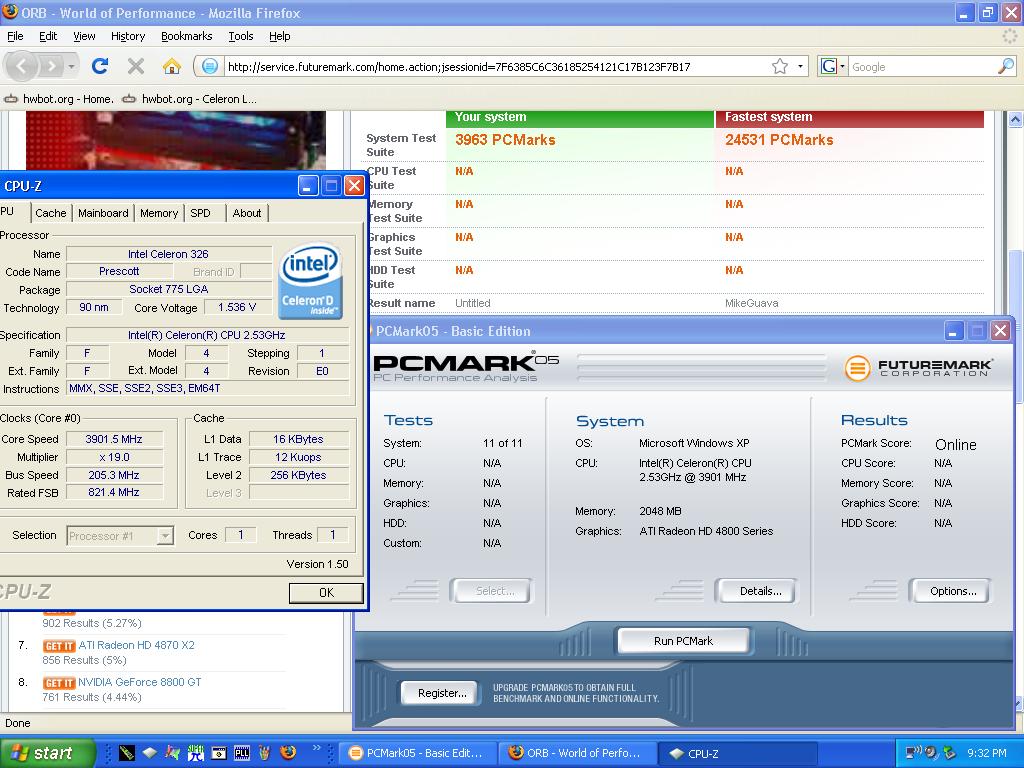1024x768 pixels.
Task: Click the Run PCMark button
Action: (x=683, y=641)
